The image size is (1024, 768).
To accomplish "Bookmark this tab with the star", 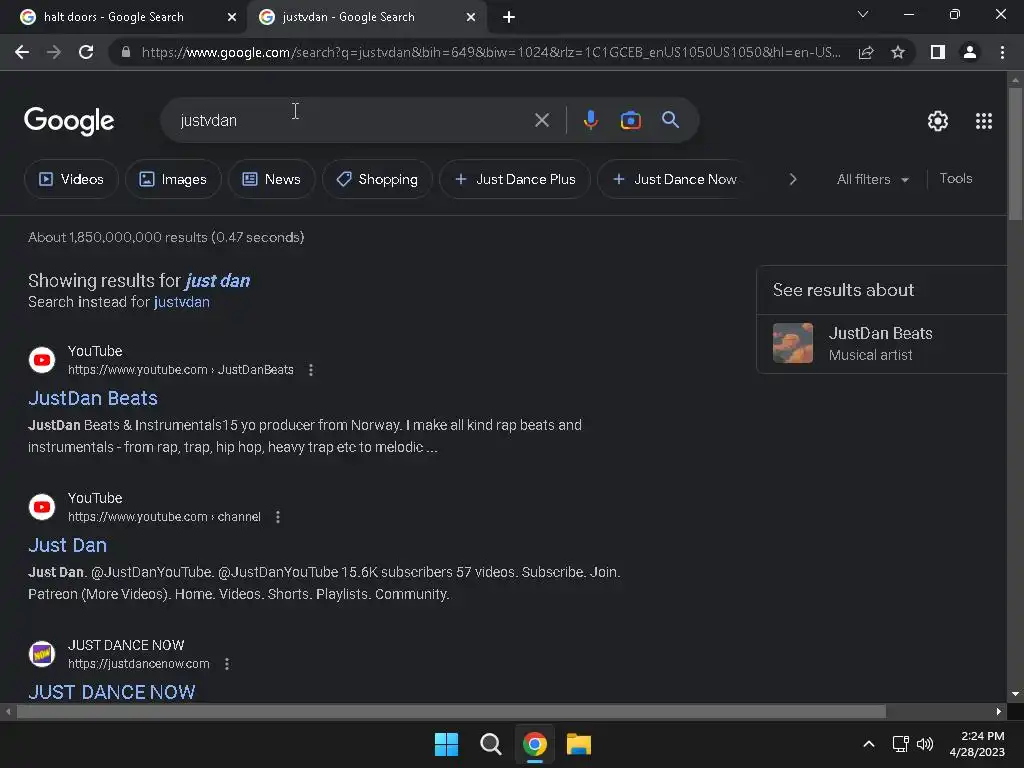I will tap(898, 52).
